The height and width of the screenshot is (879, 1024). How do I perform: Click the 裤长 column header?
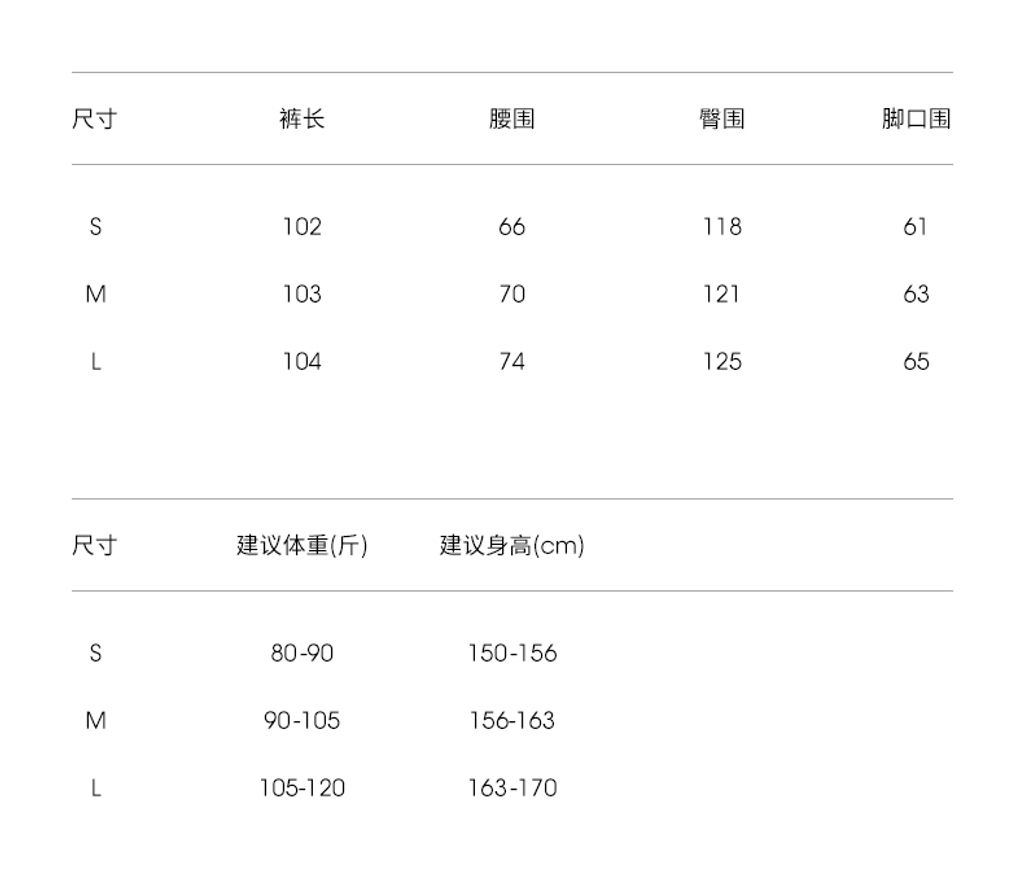302,119
